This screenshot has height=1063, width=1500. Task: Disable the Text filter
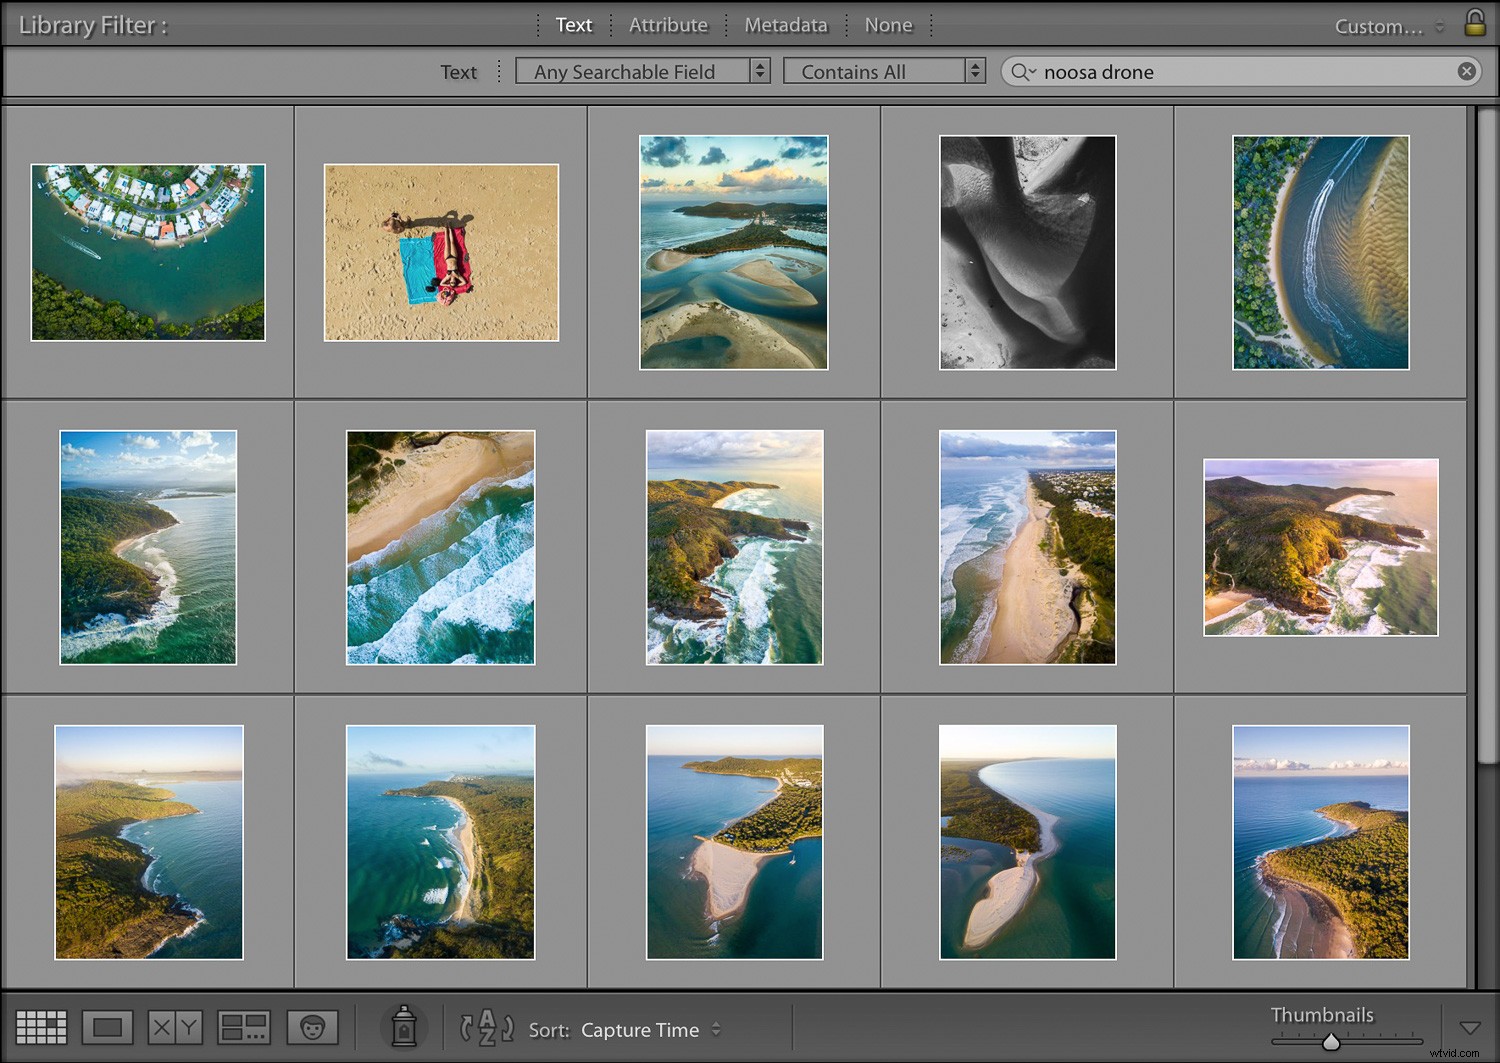[x=573, y=25]
